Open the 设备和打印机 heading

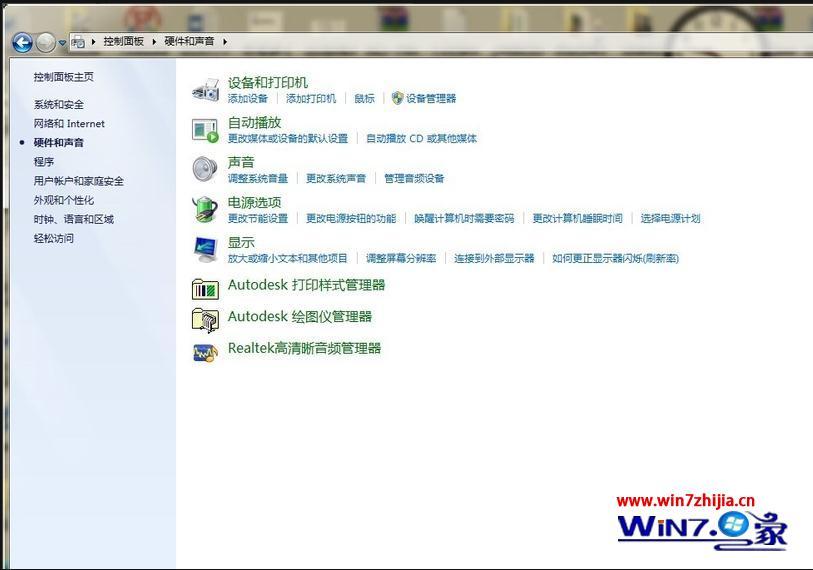(x=268, y=82)
